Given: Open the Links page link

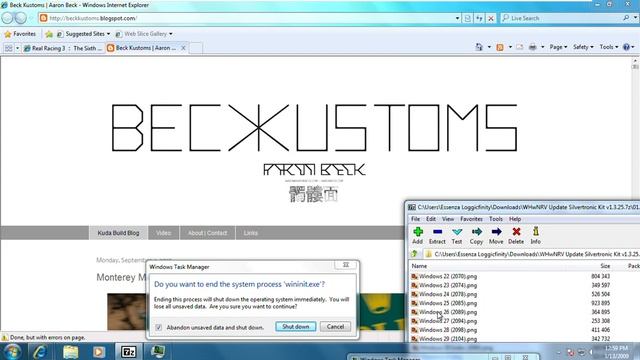Looking at the screenshot, I should (x=250, y=233).
